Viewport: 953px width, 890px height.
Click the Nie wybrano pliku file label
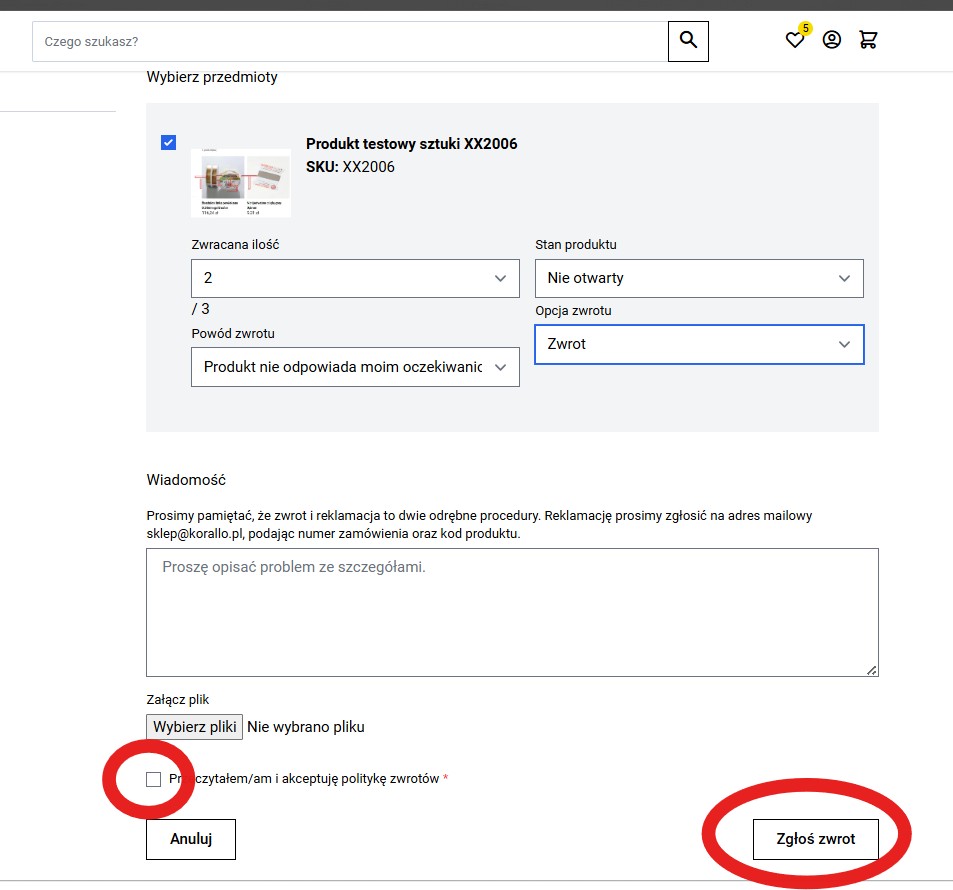point(305,727)
